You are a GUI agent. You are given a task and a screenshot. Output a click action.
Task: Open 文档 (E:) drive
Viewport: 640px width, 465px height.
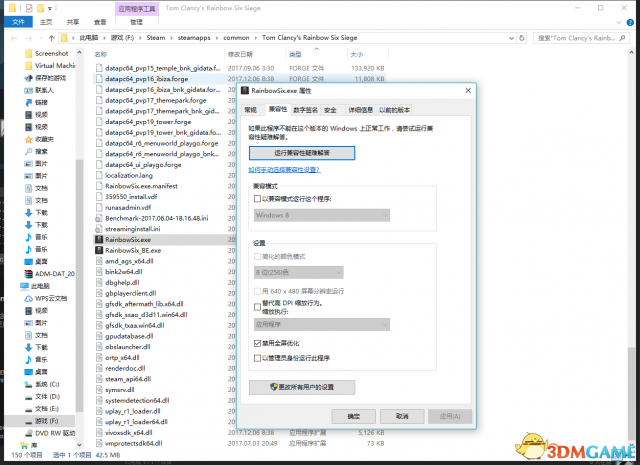[x=42, y=409]
